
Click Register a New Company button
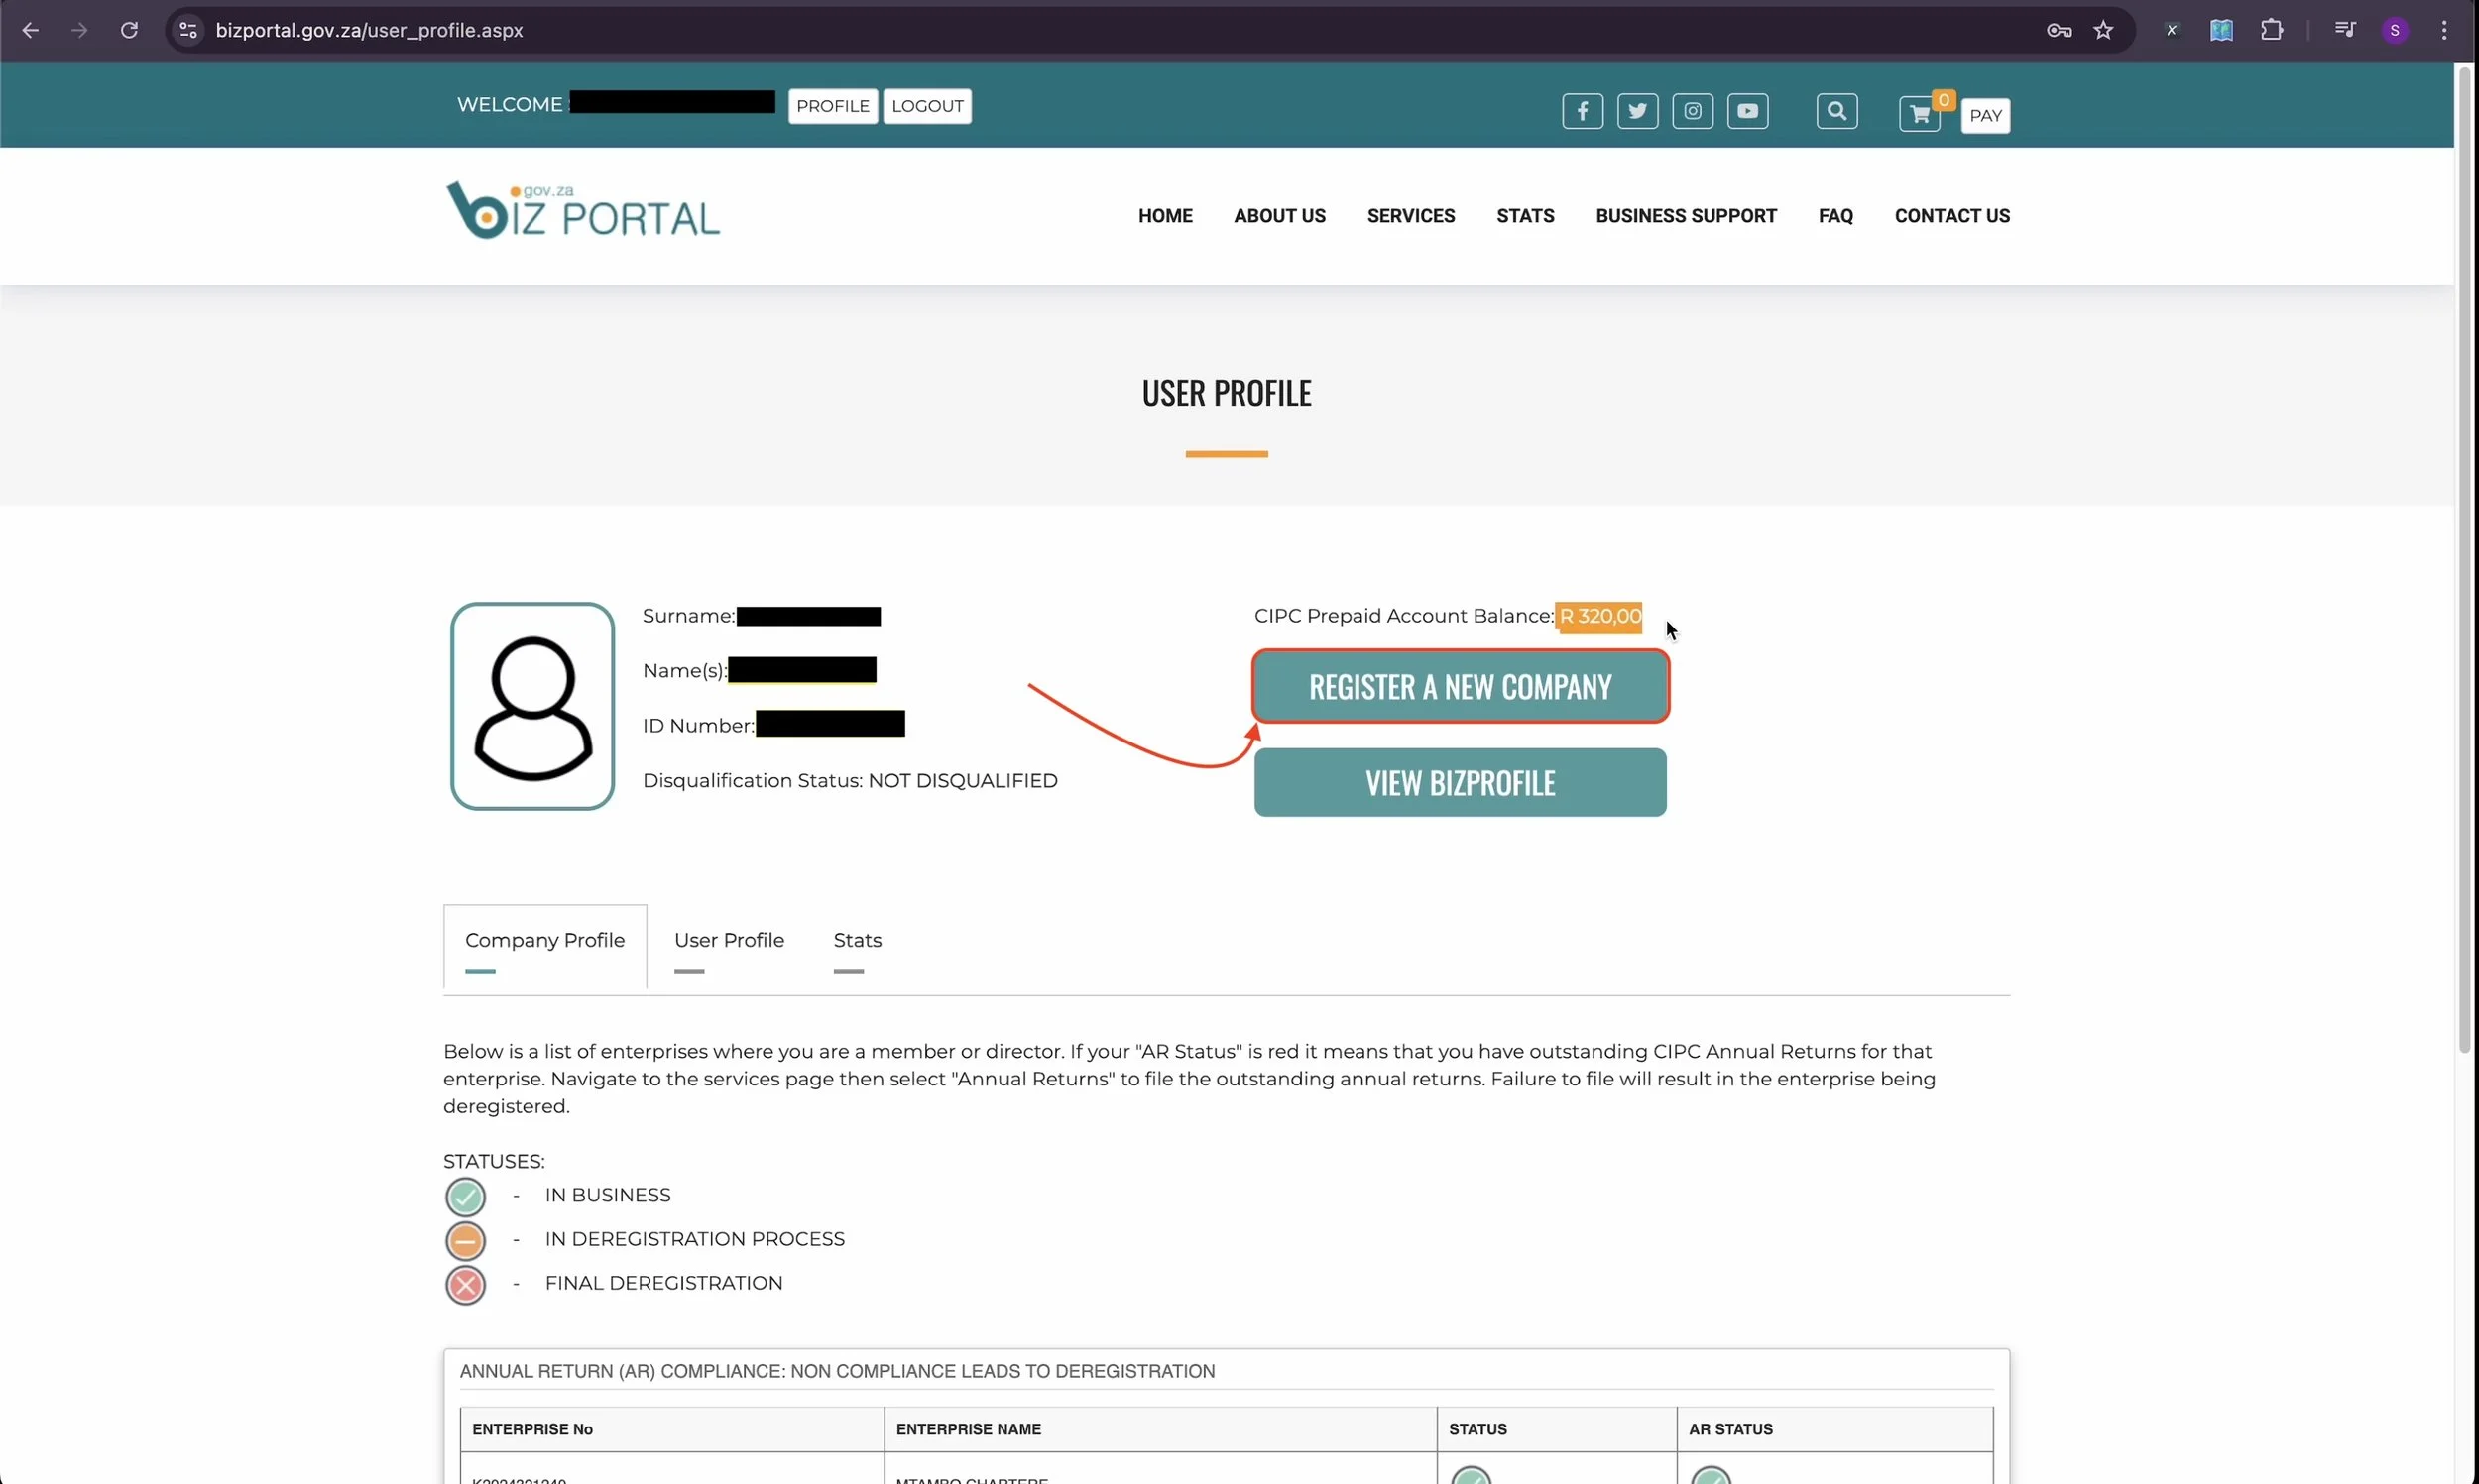point(1460,687)
